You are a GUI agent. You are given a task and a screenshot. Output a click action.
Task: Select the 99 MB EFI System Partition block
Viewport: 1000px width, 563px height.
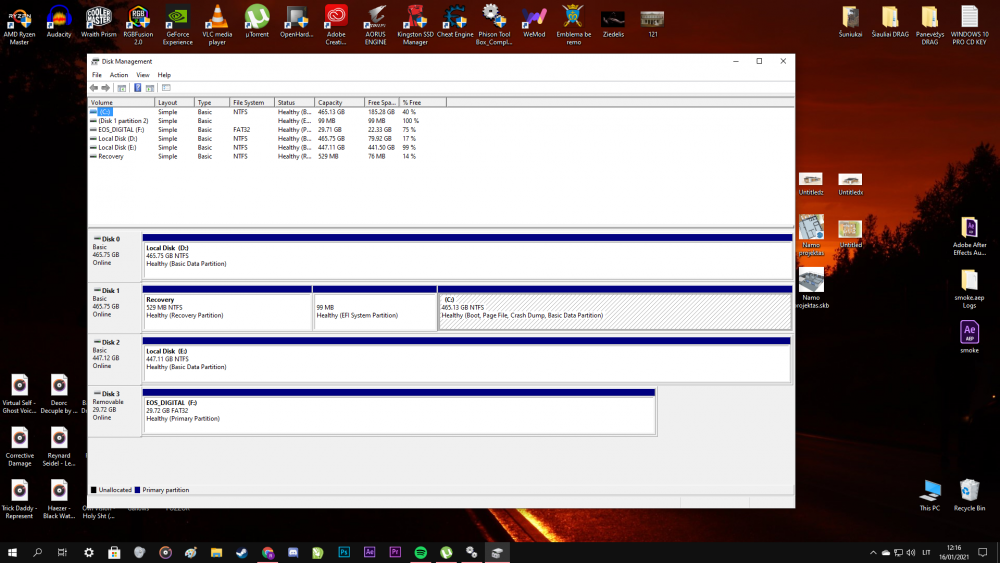coord(375,308)
